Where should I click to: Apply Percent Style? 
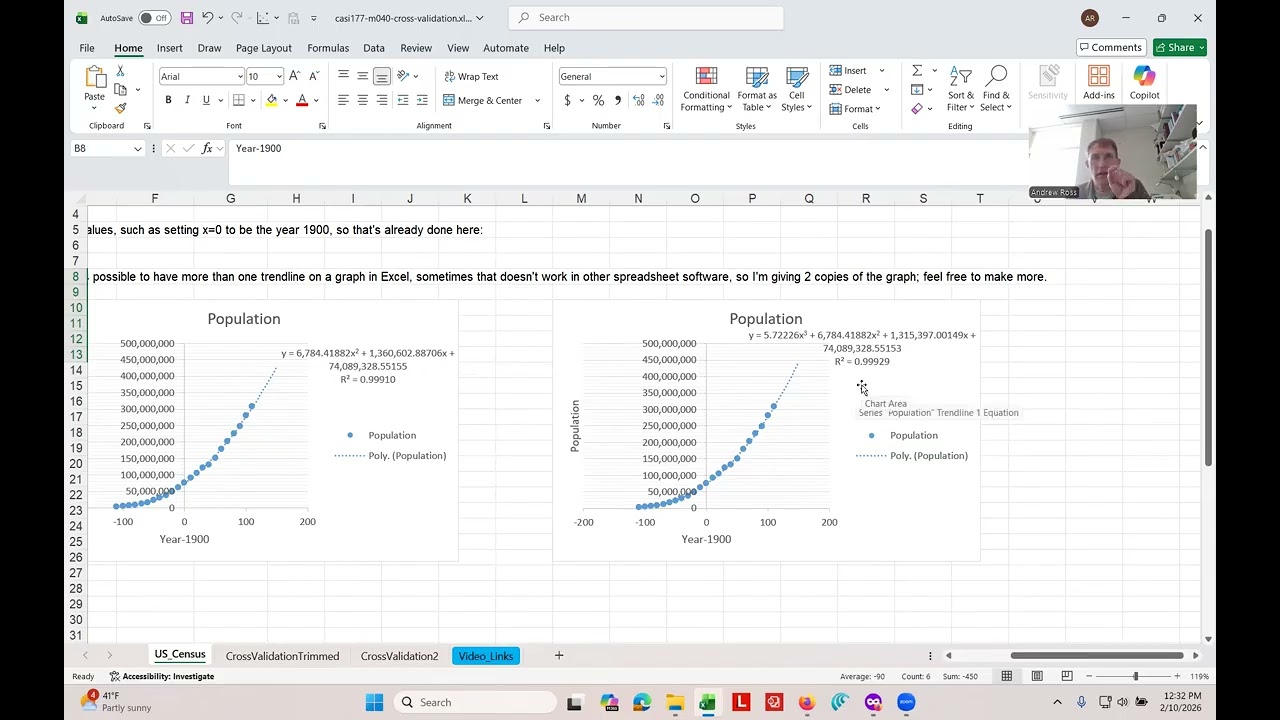tap(598, 100)
